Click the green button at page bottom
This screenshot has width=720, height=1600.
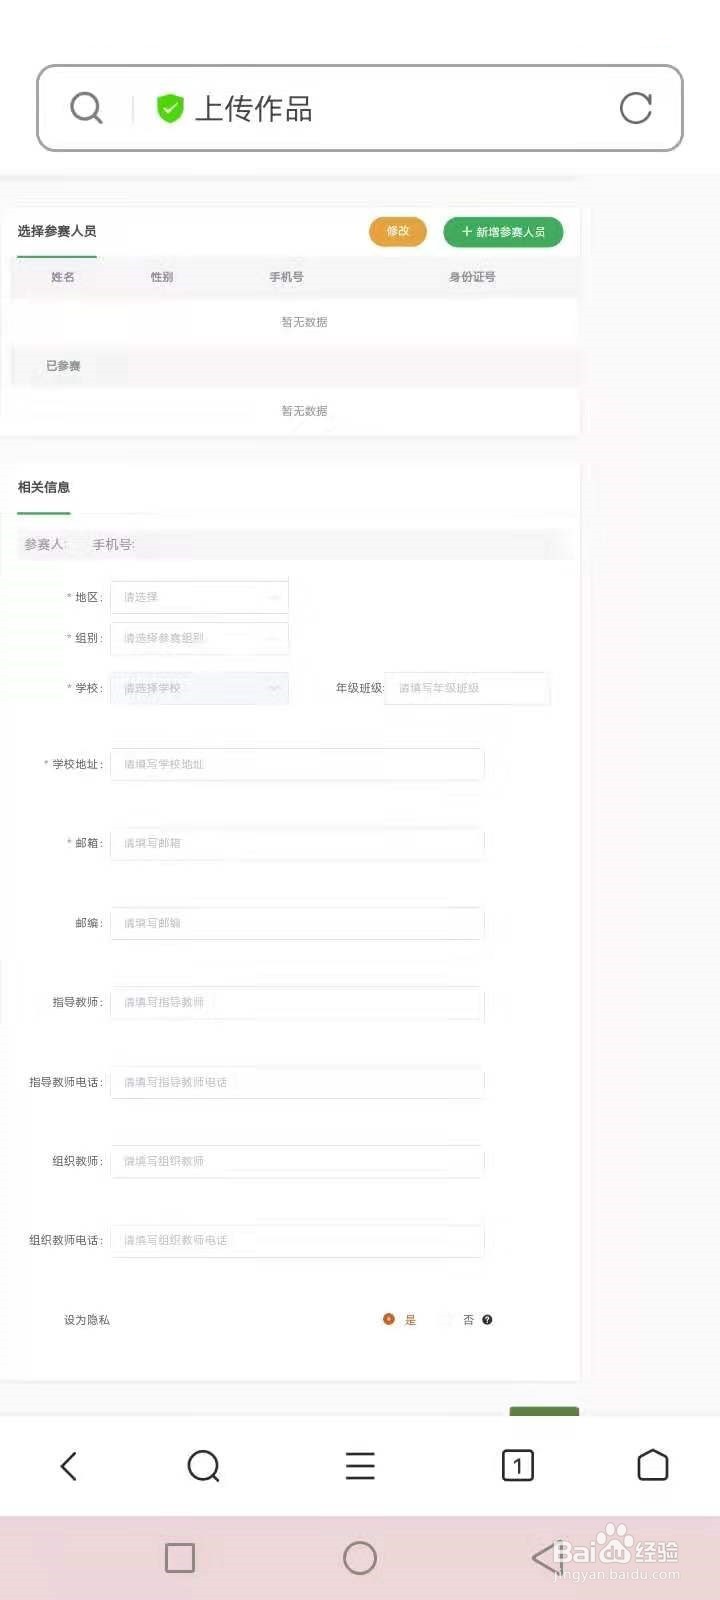click(x=544, y=1411)
